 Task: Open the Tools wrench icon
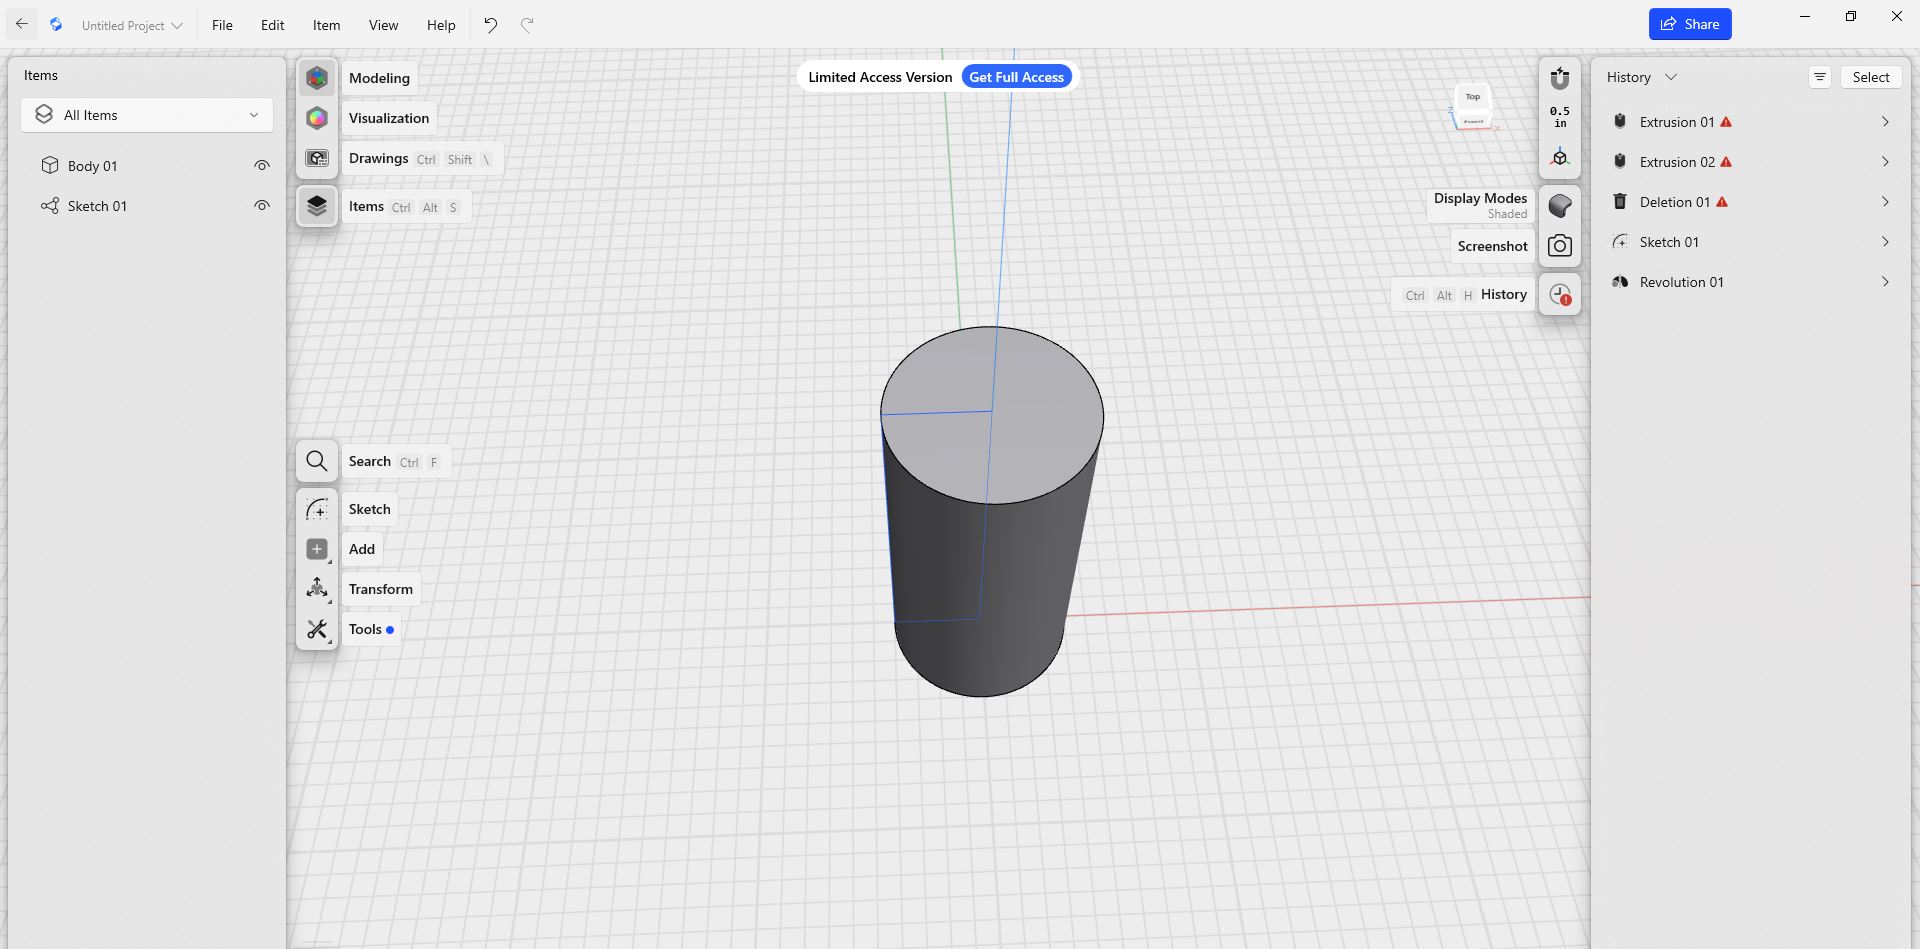(317, 629)
